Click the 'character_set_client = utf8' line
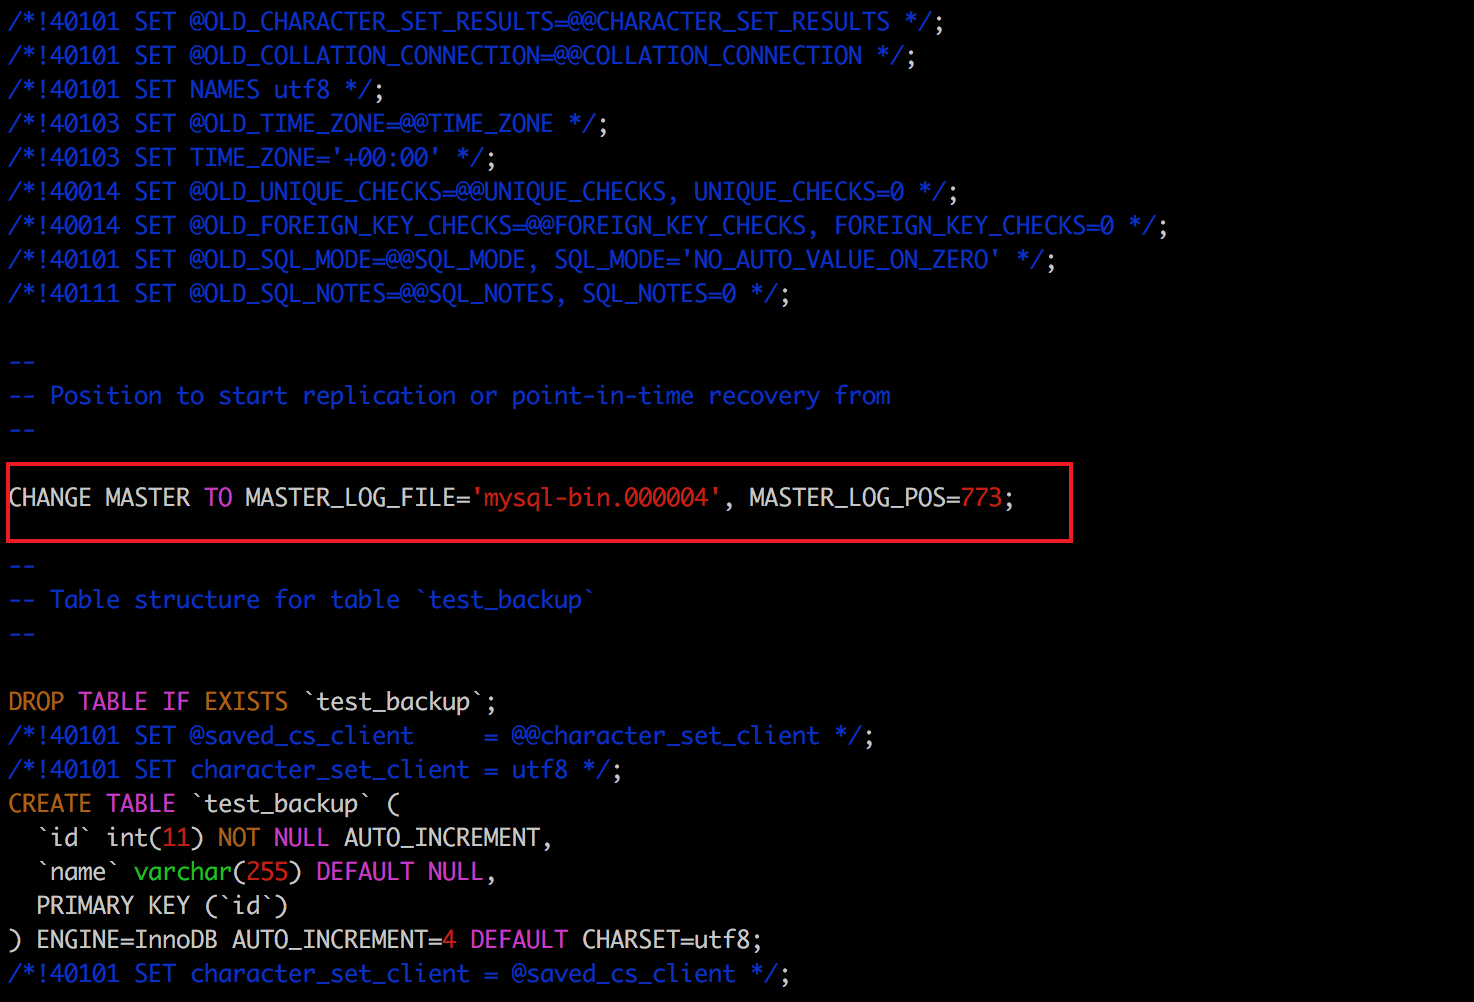This screenshot has width=1474, height=1002. [315, 770]
